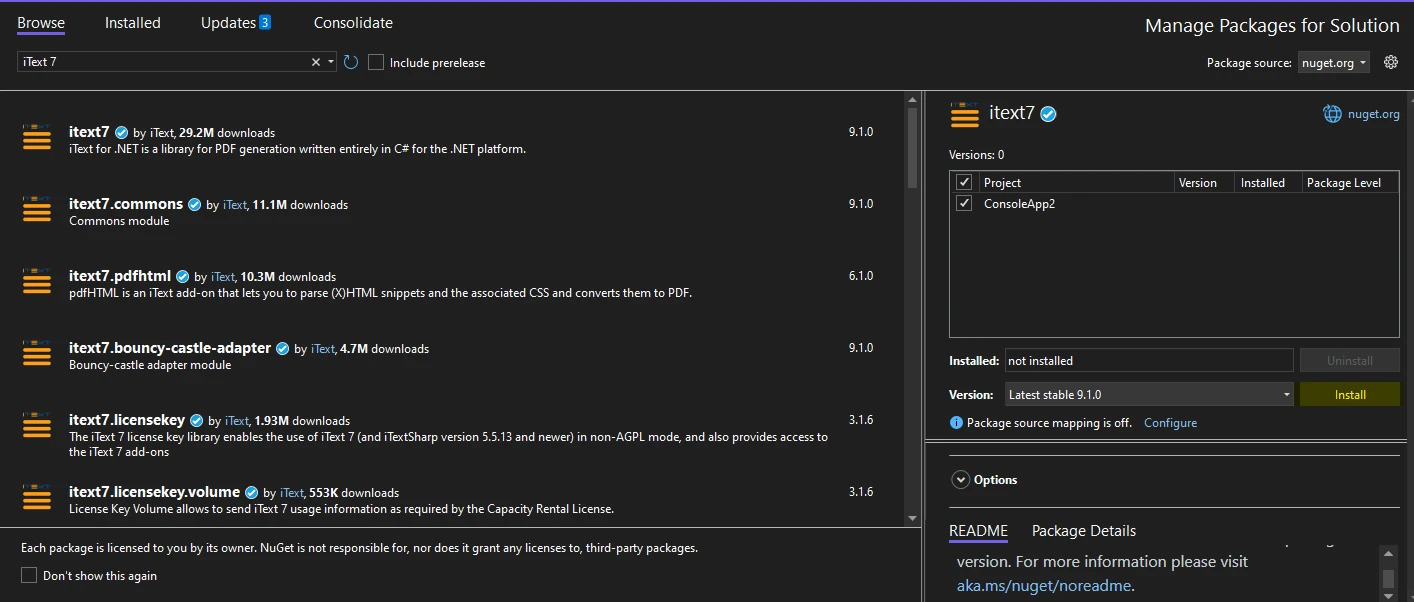Click the globe icon next to nuget.org
The width and height of the screenshot is (1414, 602).
pyautogui.click(x=1333, y=114)
